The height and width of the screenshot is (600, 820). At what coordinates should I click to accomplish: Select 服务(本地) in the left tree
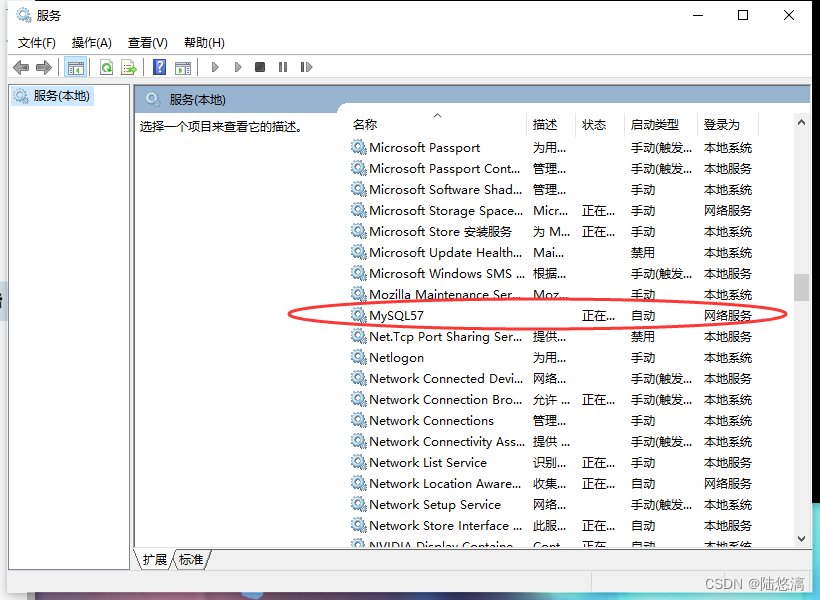point(61,96)
